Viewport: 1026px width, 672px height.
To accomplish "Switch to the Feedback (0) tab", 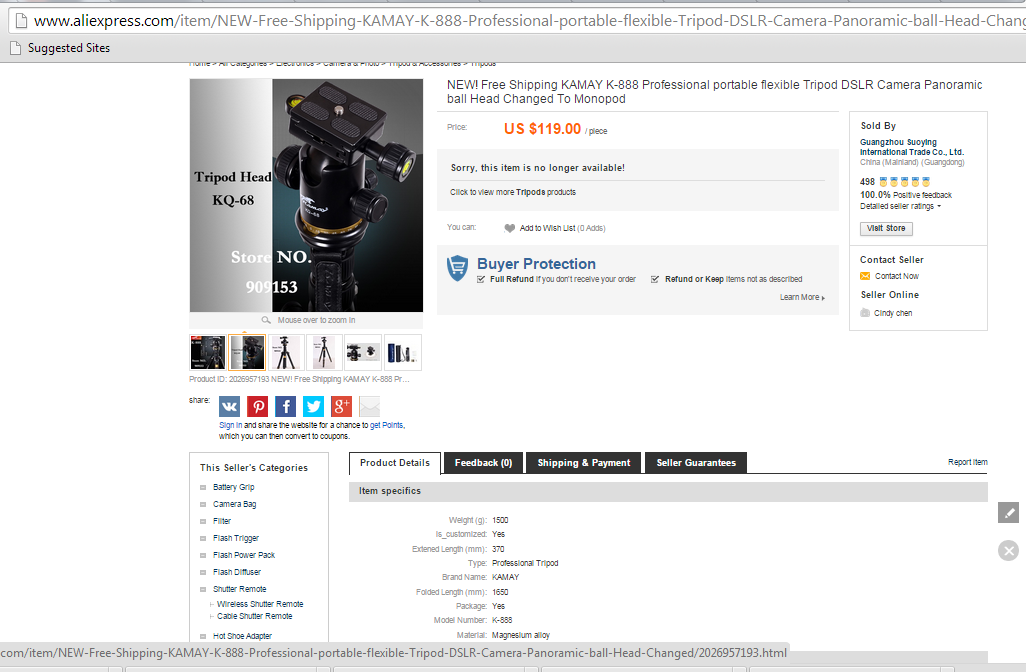I will pos(484,463).
